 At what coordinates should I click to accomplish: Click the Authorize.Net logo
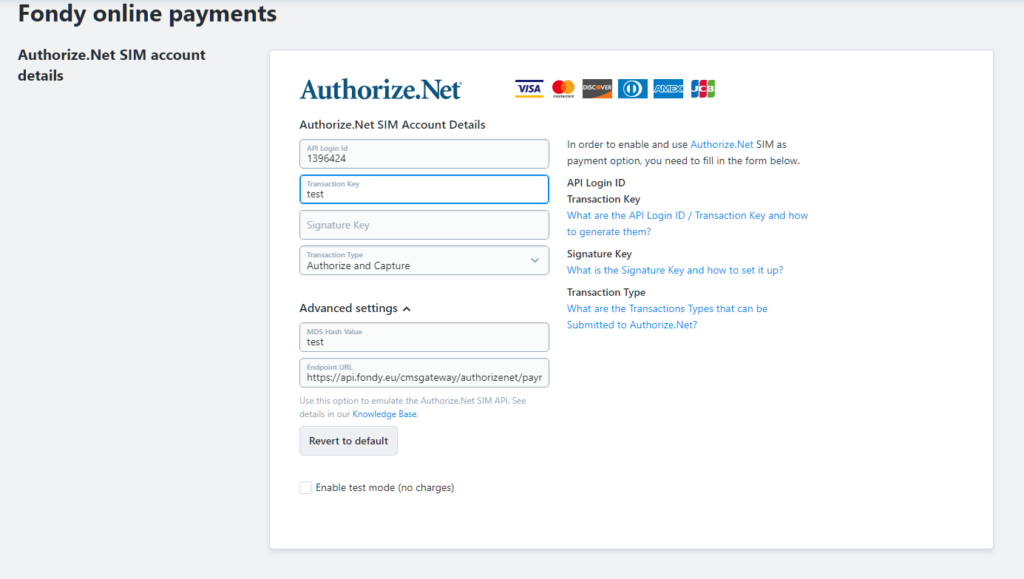(381, 89)
